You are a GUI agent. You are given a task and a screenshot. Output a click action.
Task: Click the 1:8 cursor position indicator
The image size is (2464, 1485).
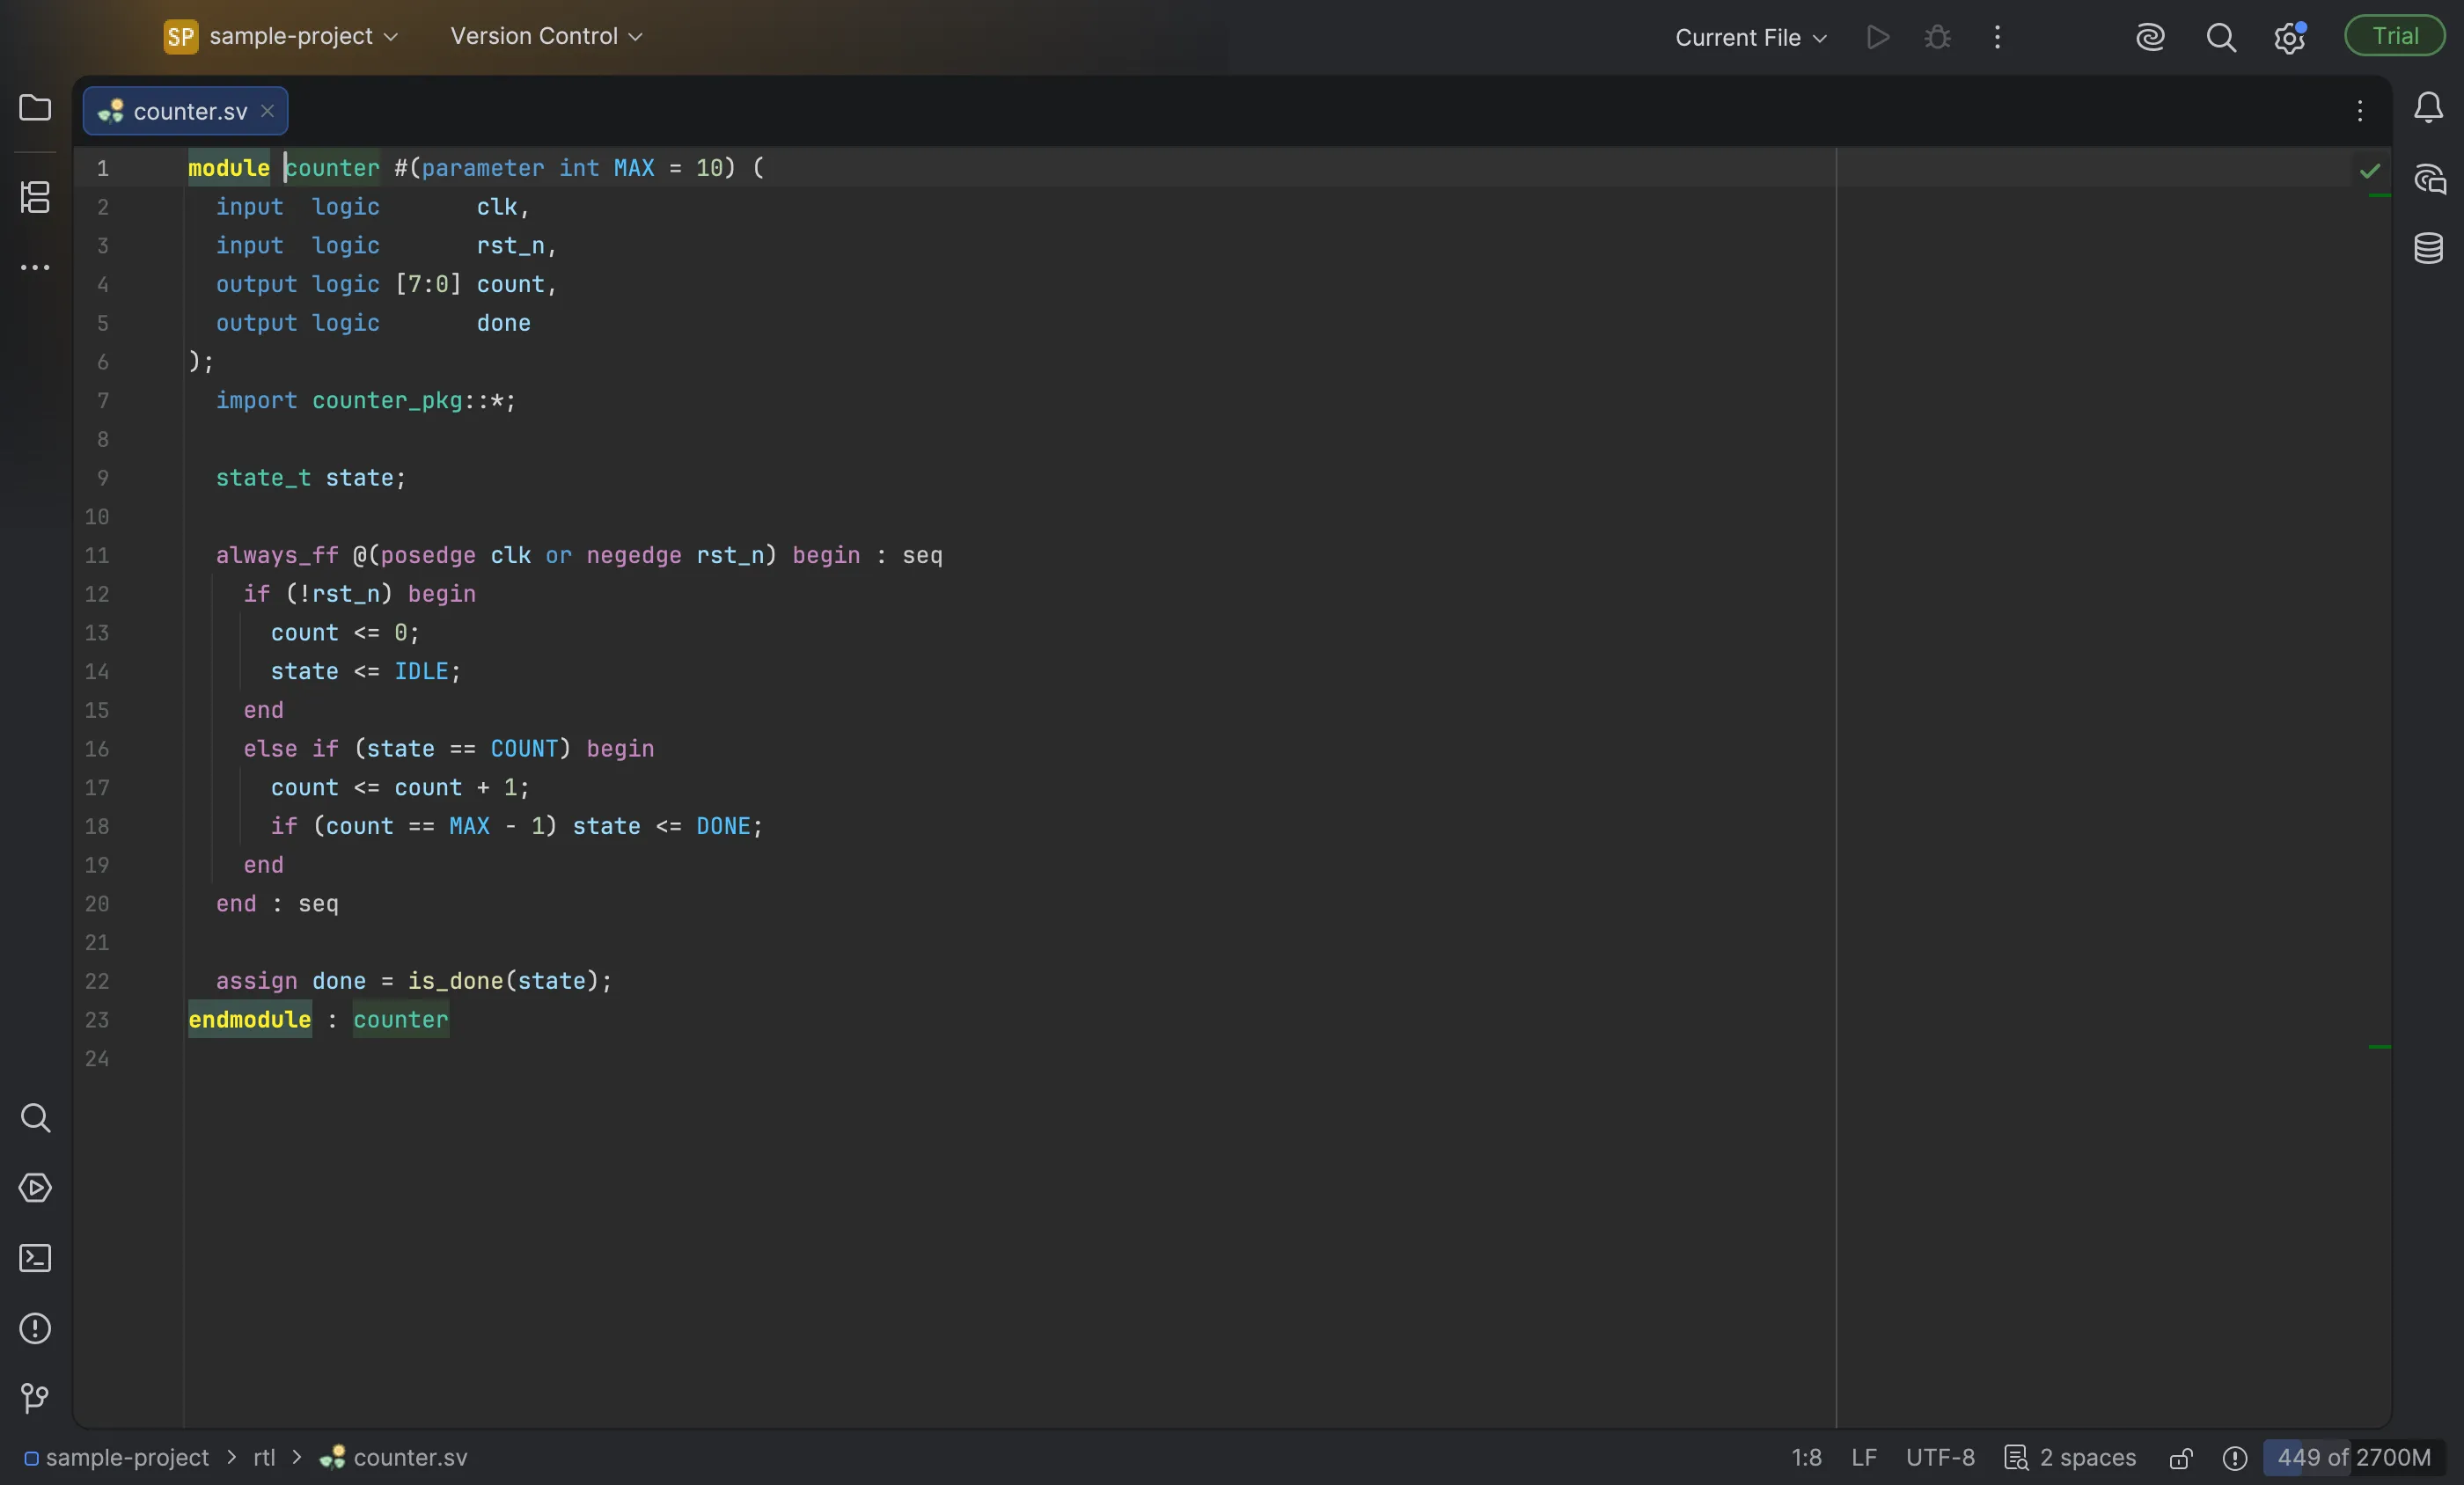tap(1805, 1457)
